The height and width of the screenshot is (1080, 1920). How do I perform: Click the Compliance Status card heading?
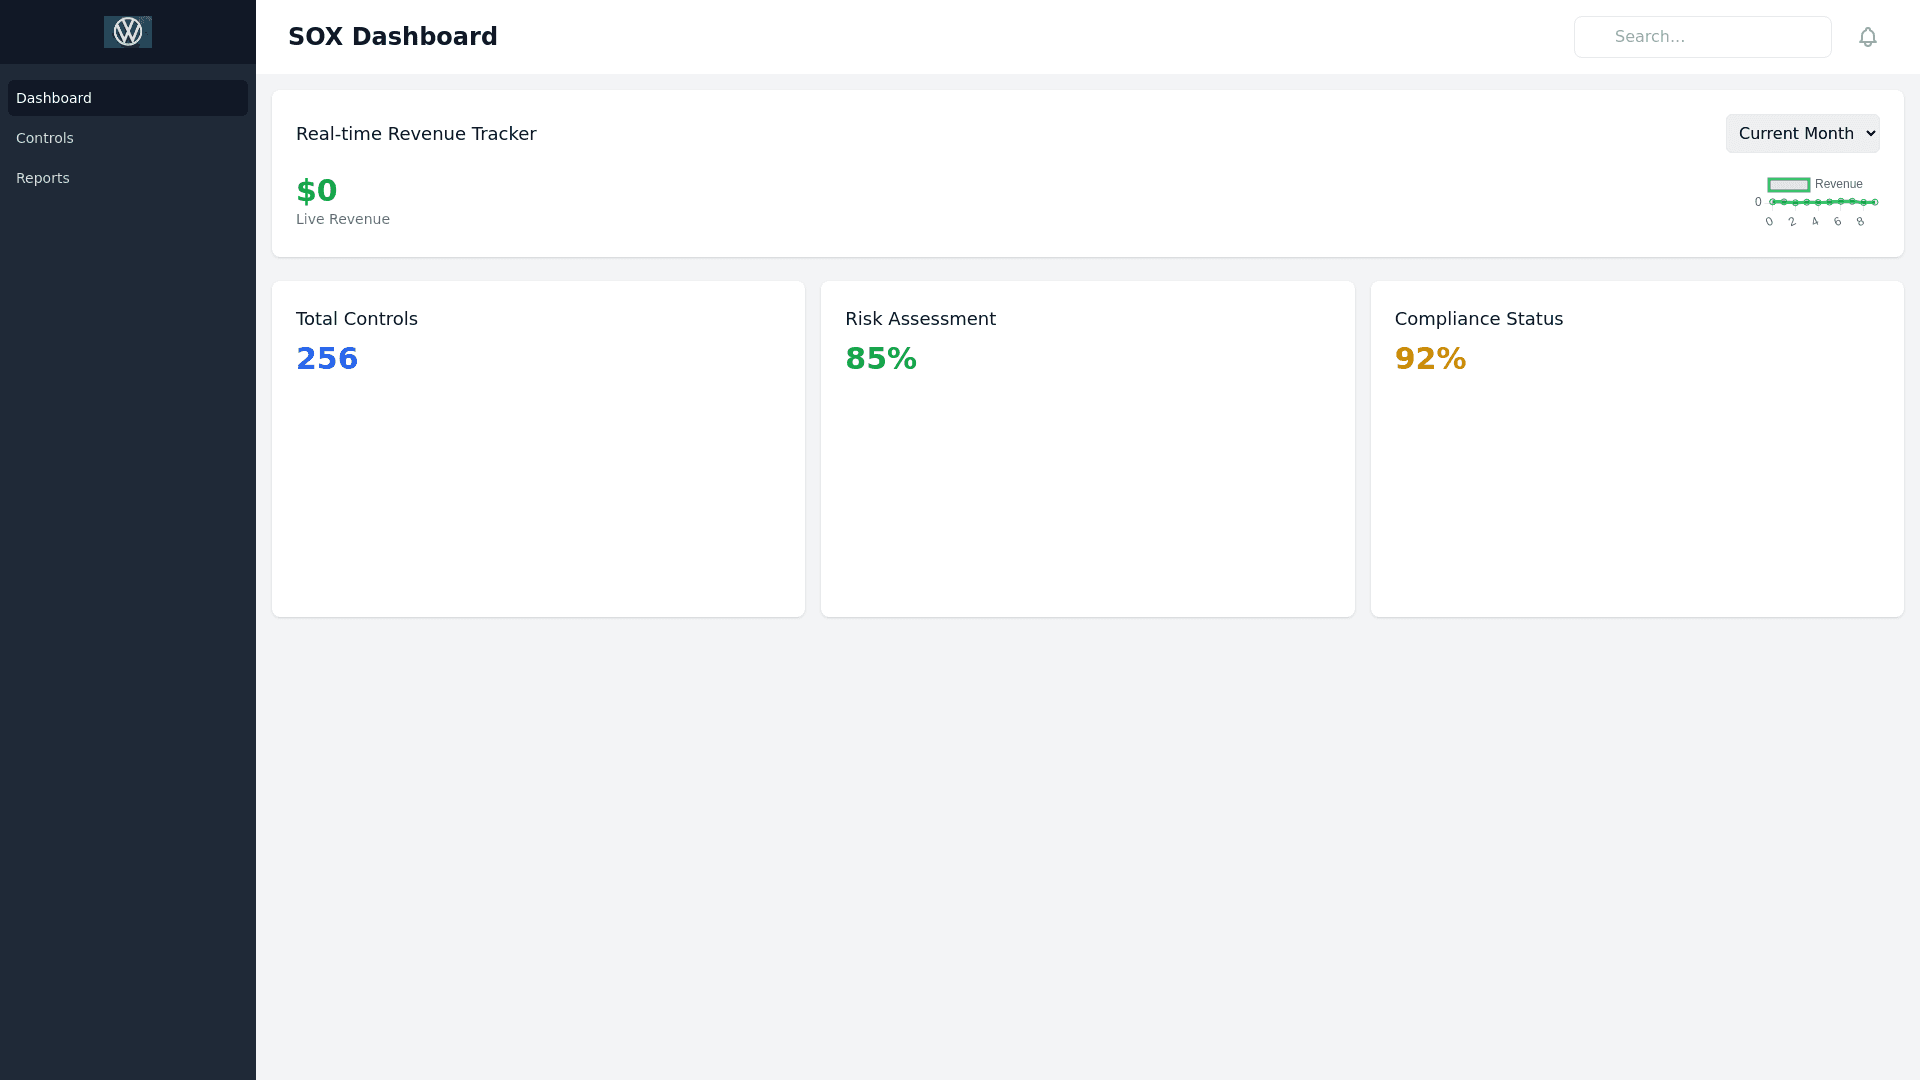tap(1478, 319)
